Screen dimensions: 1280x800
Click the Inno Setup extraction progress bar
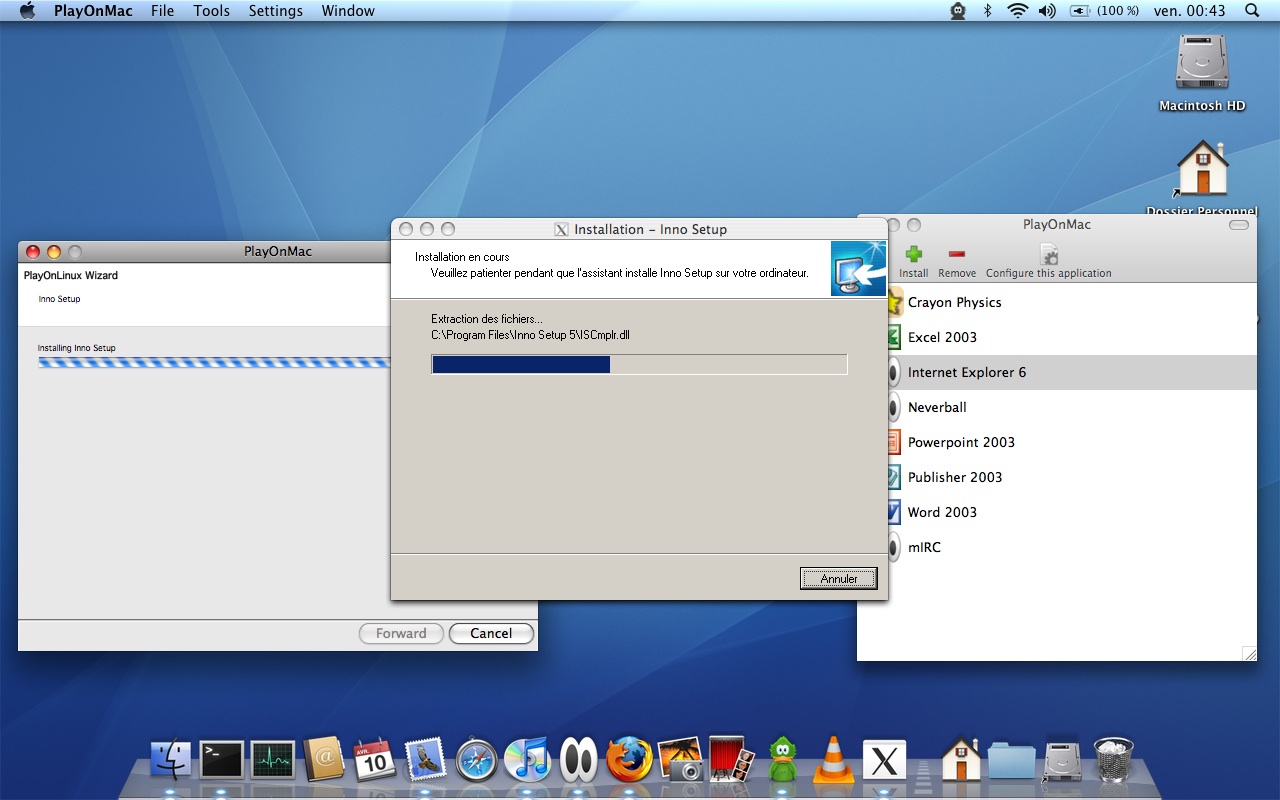(x=639, y=364)
